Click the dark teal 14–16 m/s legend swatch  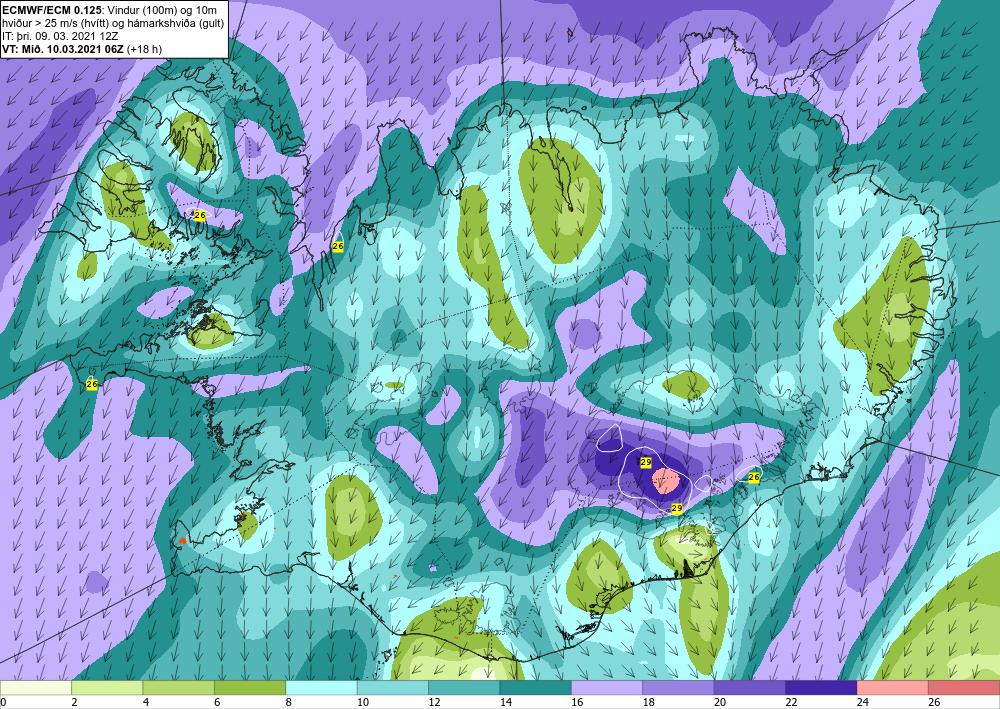(x=536, y=688)
